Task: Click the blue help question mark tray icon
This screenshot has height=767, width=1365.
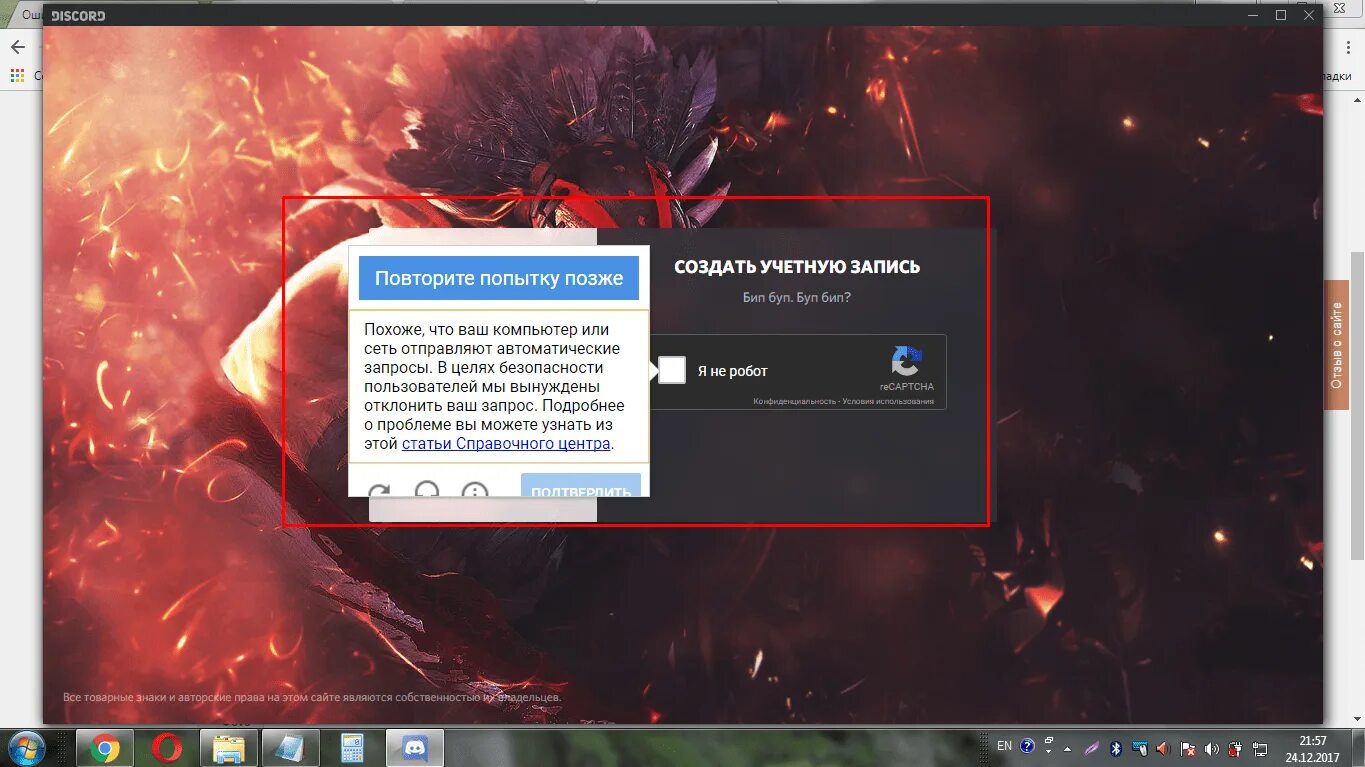Action: click(1027, 746)
